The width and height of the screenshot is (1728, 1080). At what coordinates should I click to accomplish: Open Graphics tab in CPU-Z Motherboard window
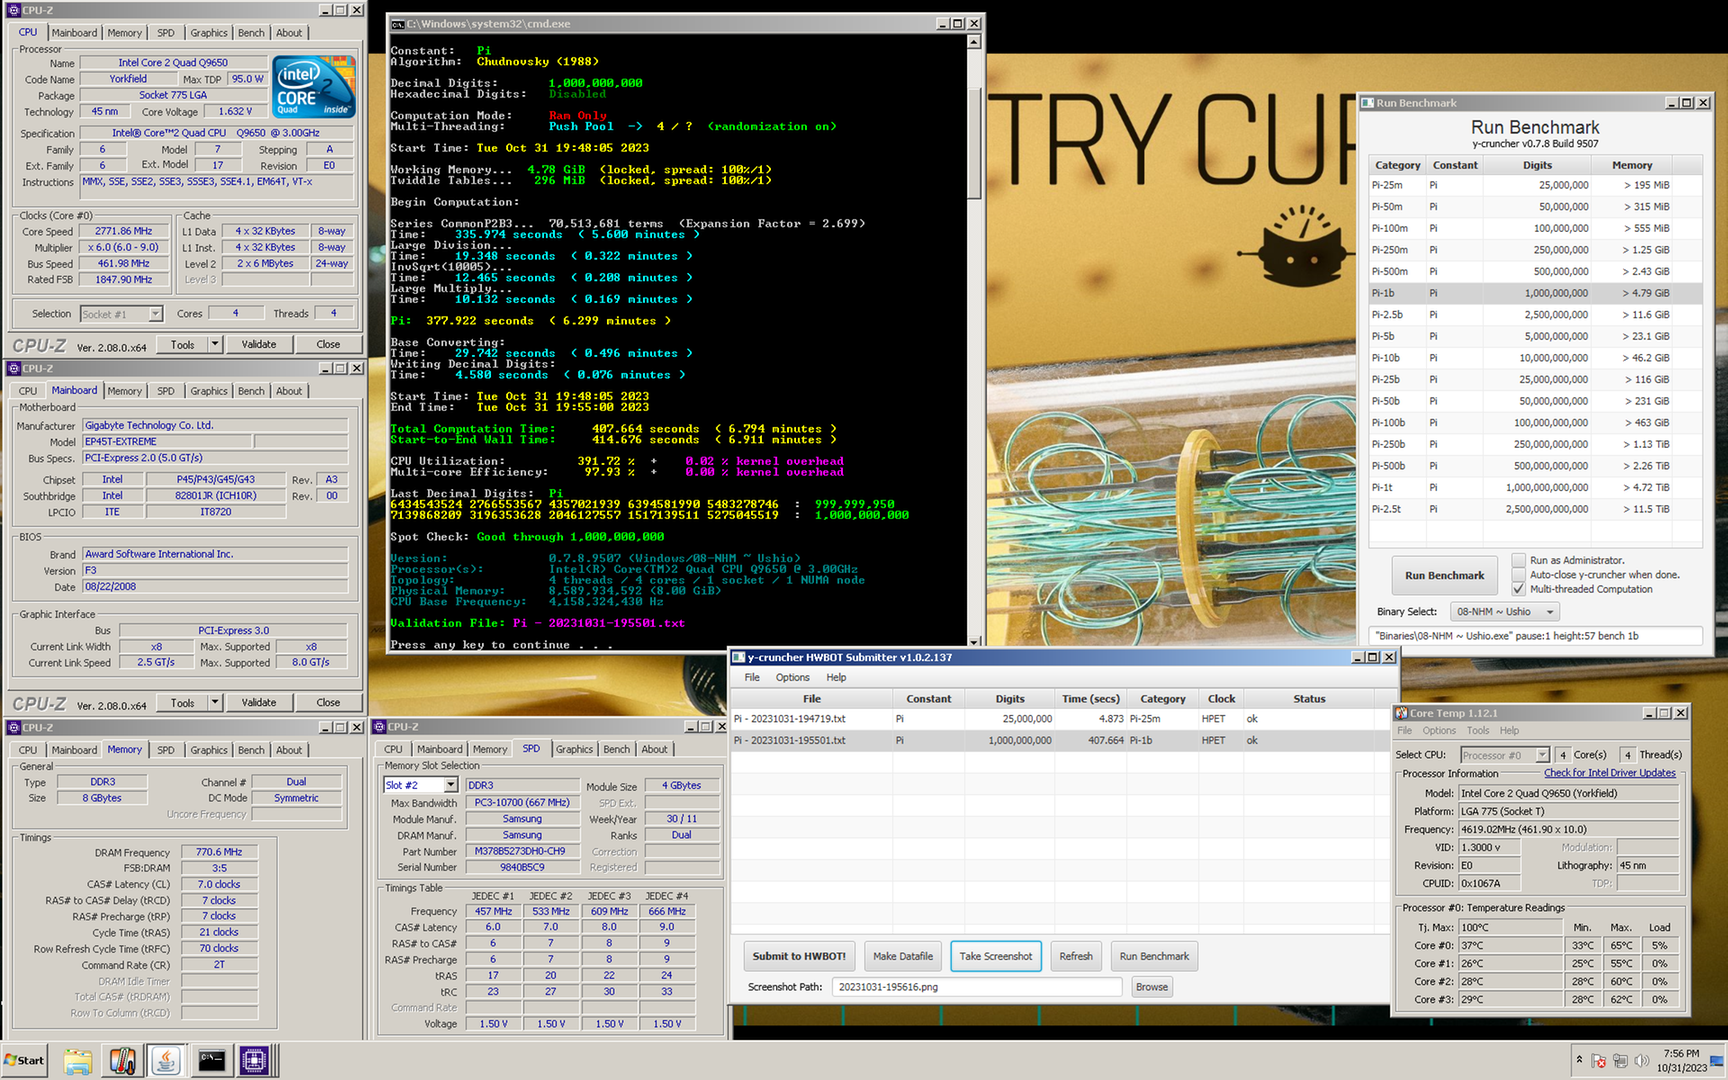209,391
